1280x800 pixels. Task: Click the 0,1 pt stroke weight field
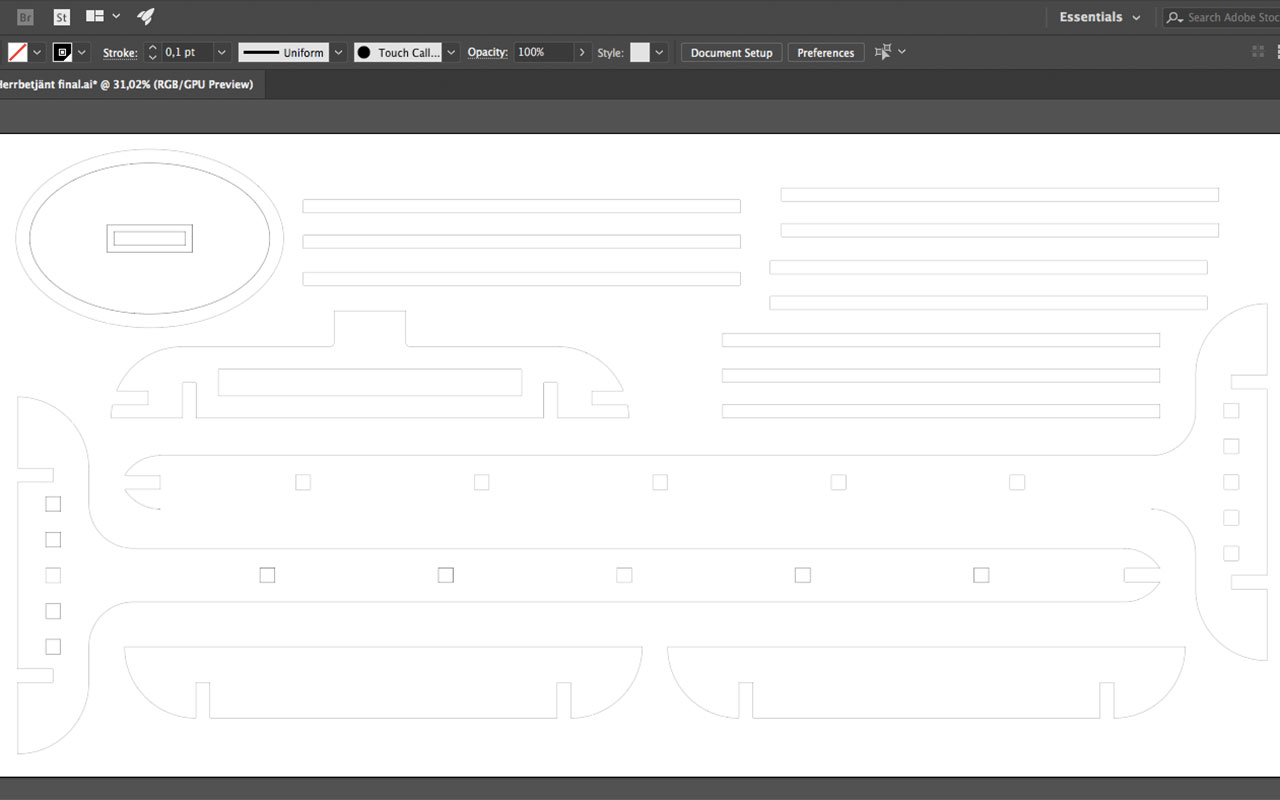coord(186,52)
